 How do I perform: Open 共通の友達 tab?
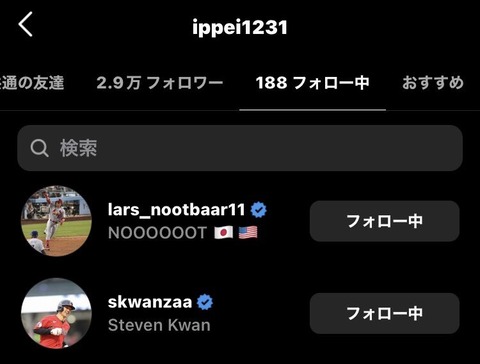click(32, 83)
